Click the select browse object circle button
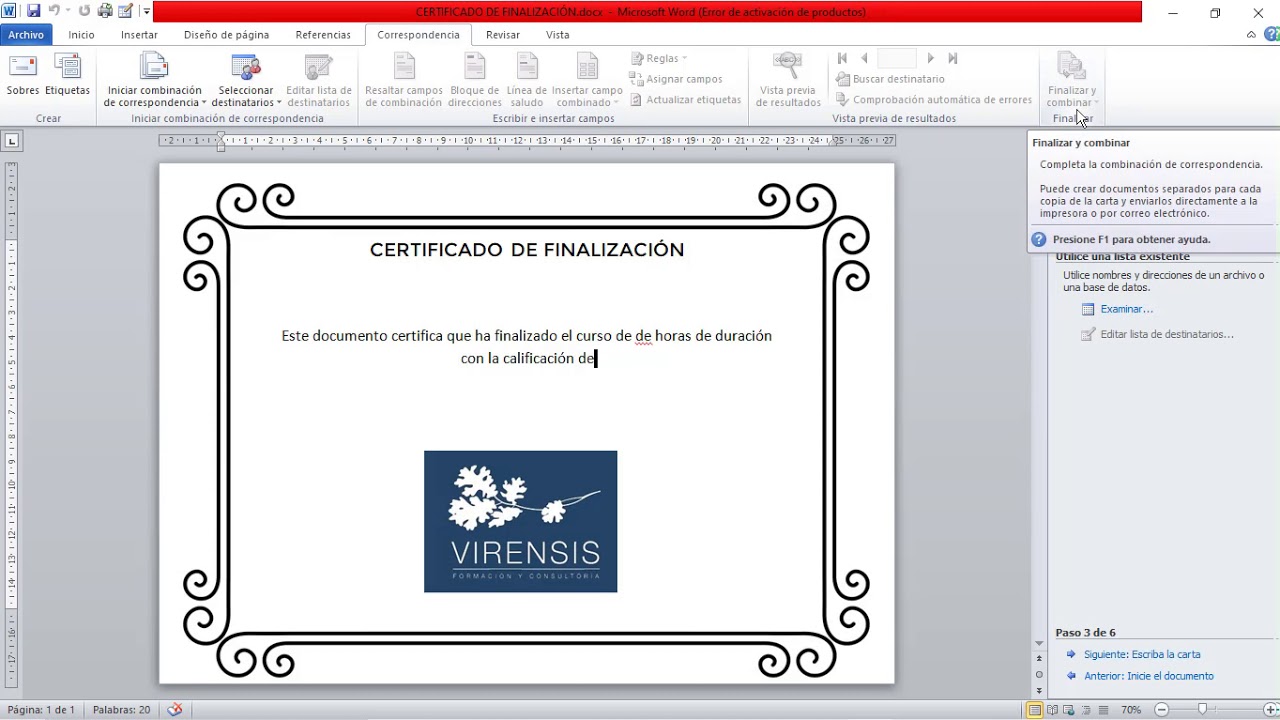 [1039, 675]
